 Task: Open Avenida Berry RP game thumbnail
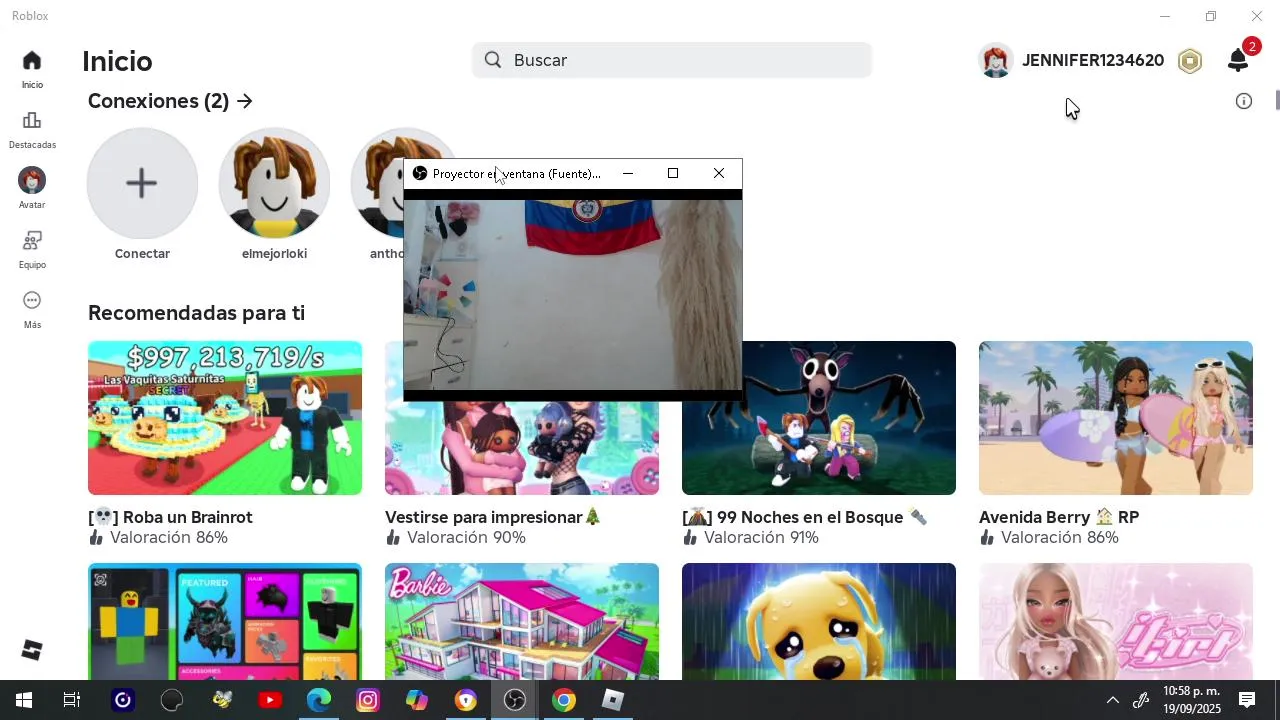coord(1116,418)
